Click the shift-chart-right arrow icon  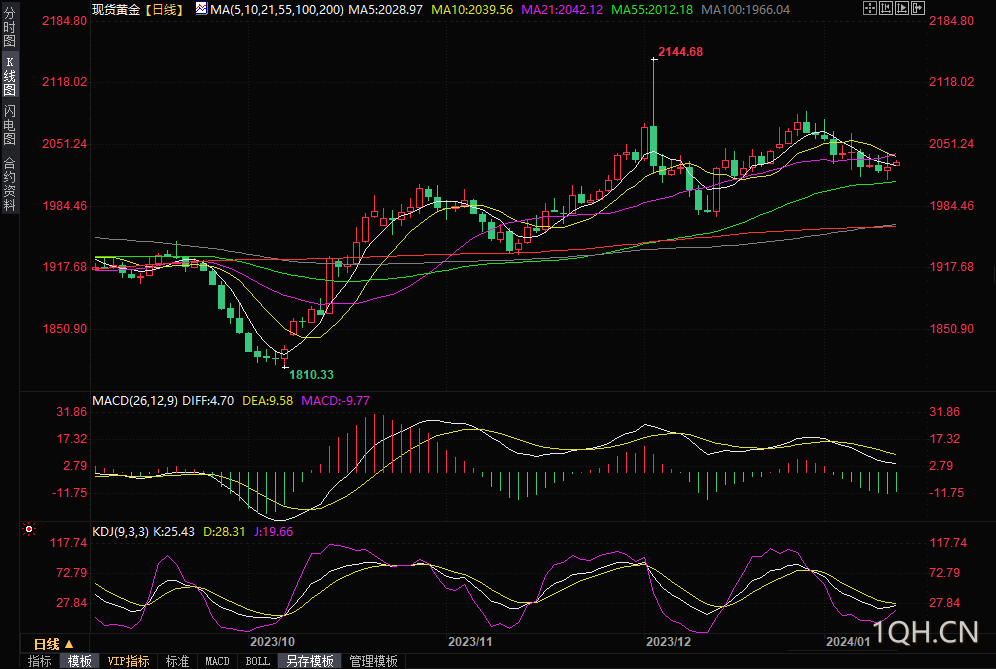[x=917, y=8]
